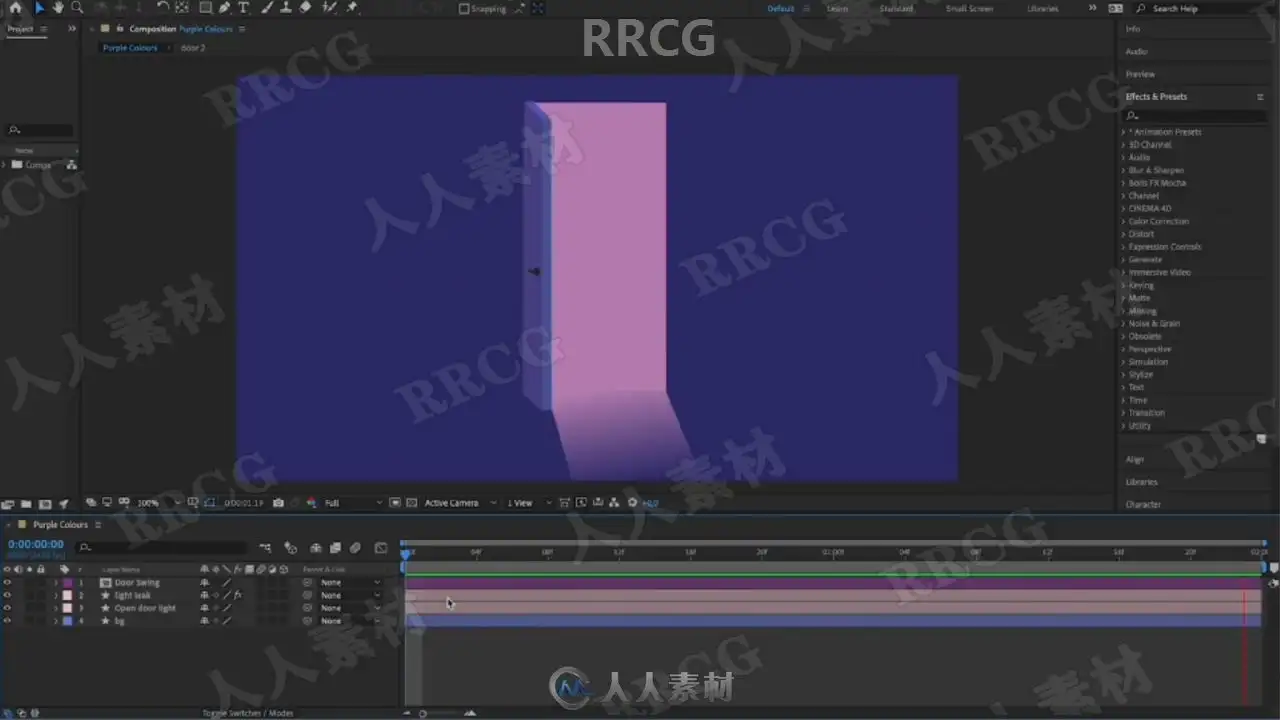Open the composition mini-flowchart icon in the timeline
This screenshot has height=720, width=1280.
pyautogui.click(x=265, y=548)
